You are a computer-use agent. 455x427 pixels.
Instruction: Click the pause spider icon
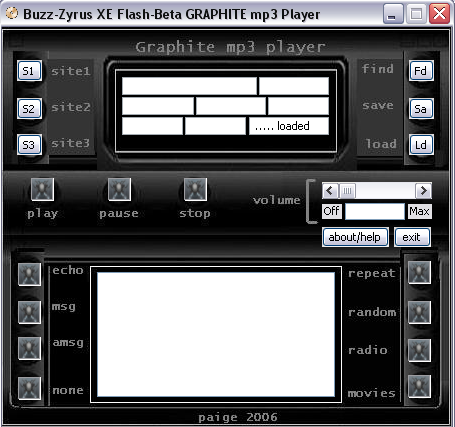click(x=119, y=189)
